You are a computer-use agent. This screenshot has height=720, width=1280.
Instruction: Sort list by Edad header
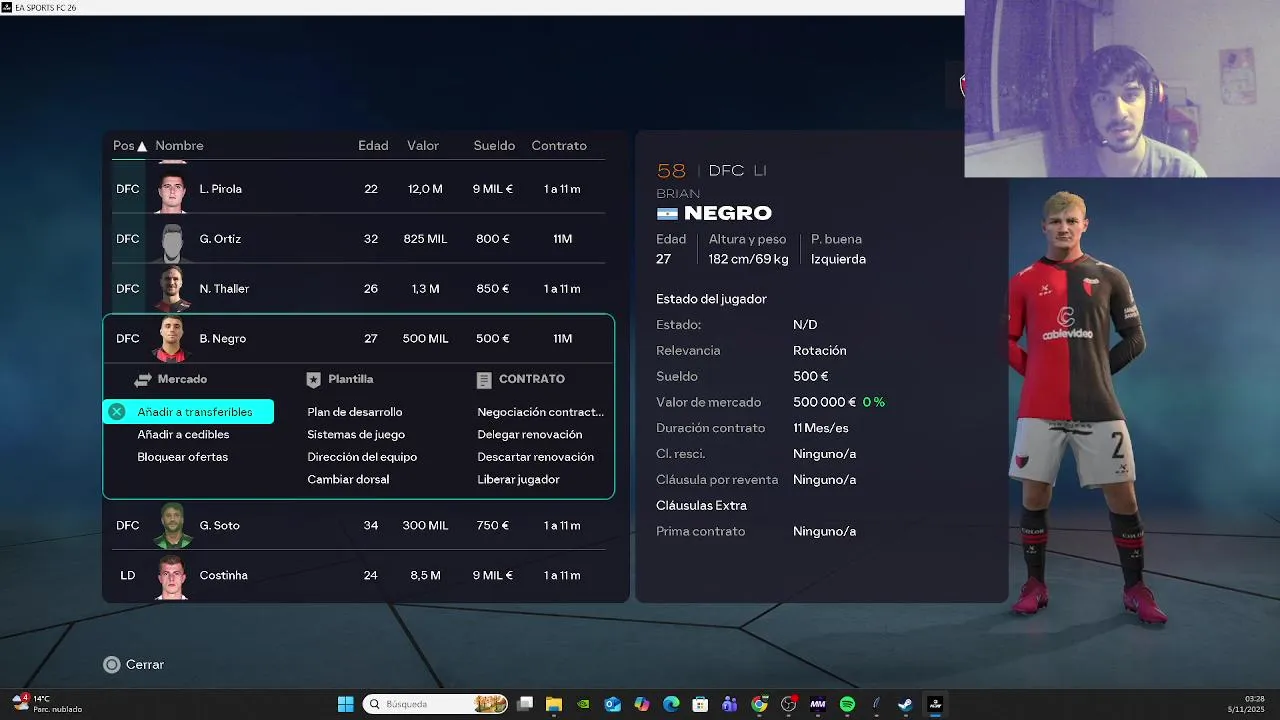point(373,146)
